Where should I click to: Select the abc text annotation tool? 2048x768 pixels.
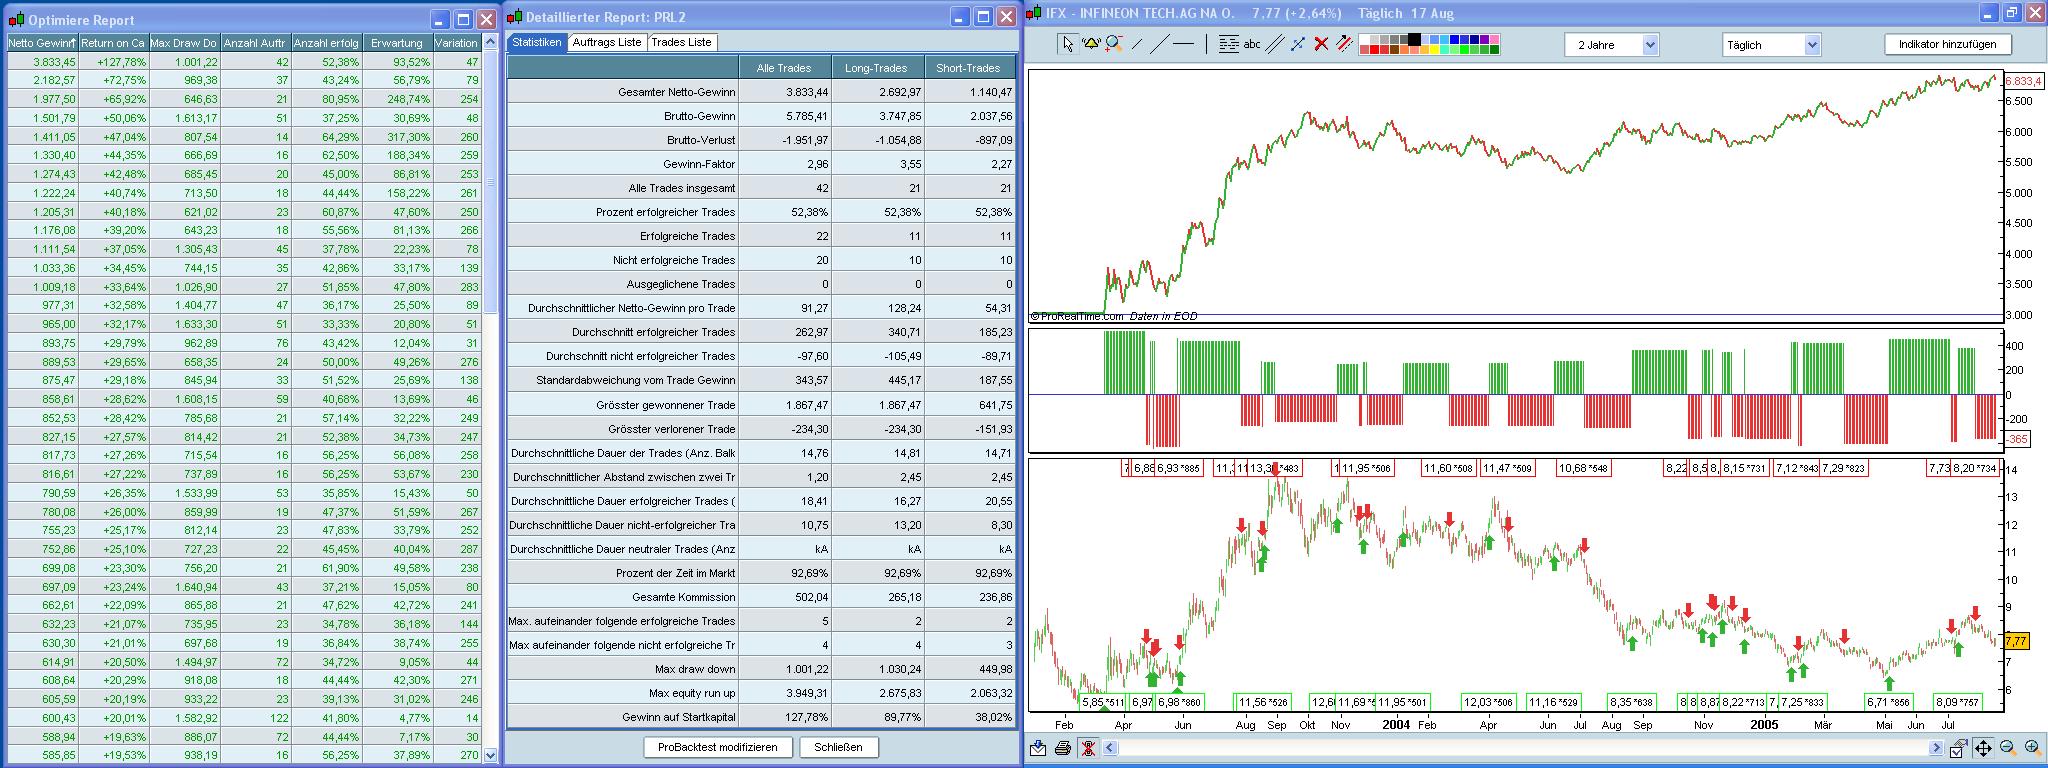pyautogui.click(x=1251, y=44)
